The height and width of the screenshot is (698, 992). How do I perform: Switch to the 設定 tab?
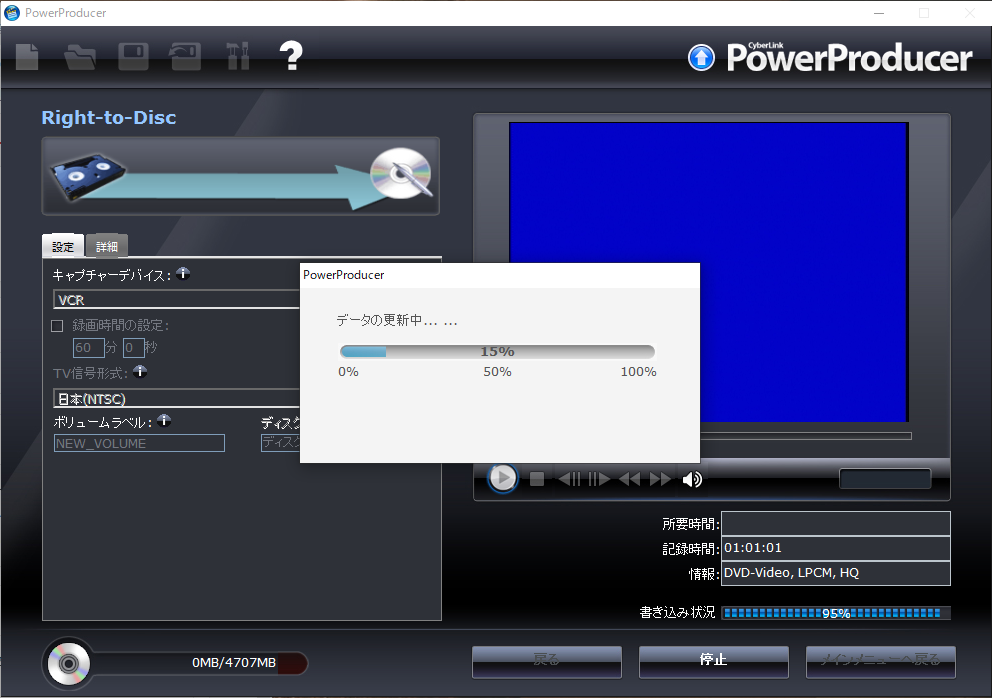tap(63, 246)
